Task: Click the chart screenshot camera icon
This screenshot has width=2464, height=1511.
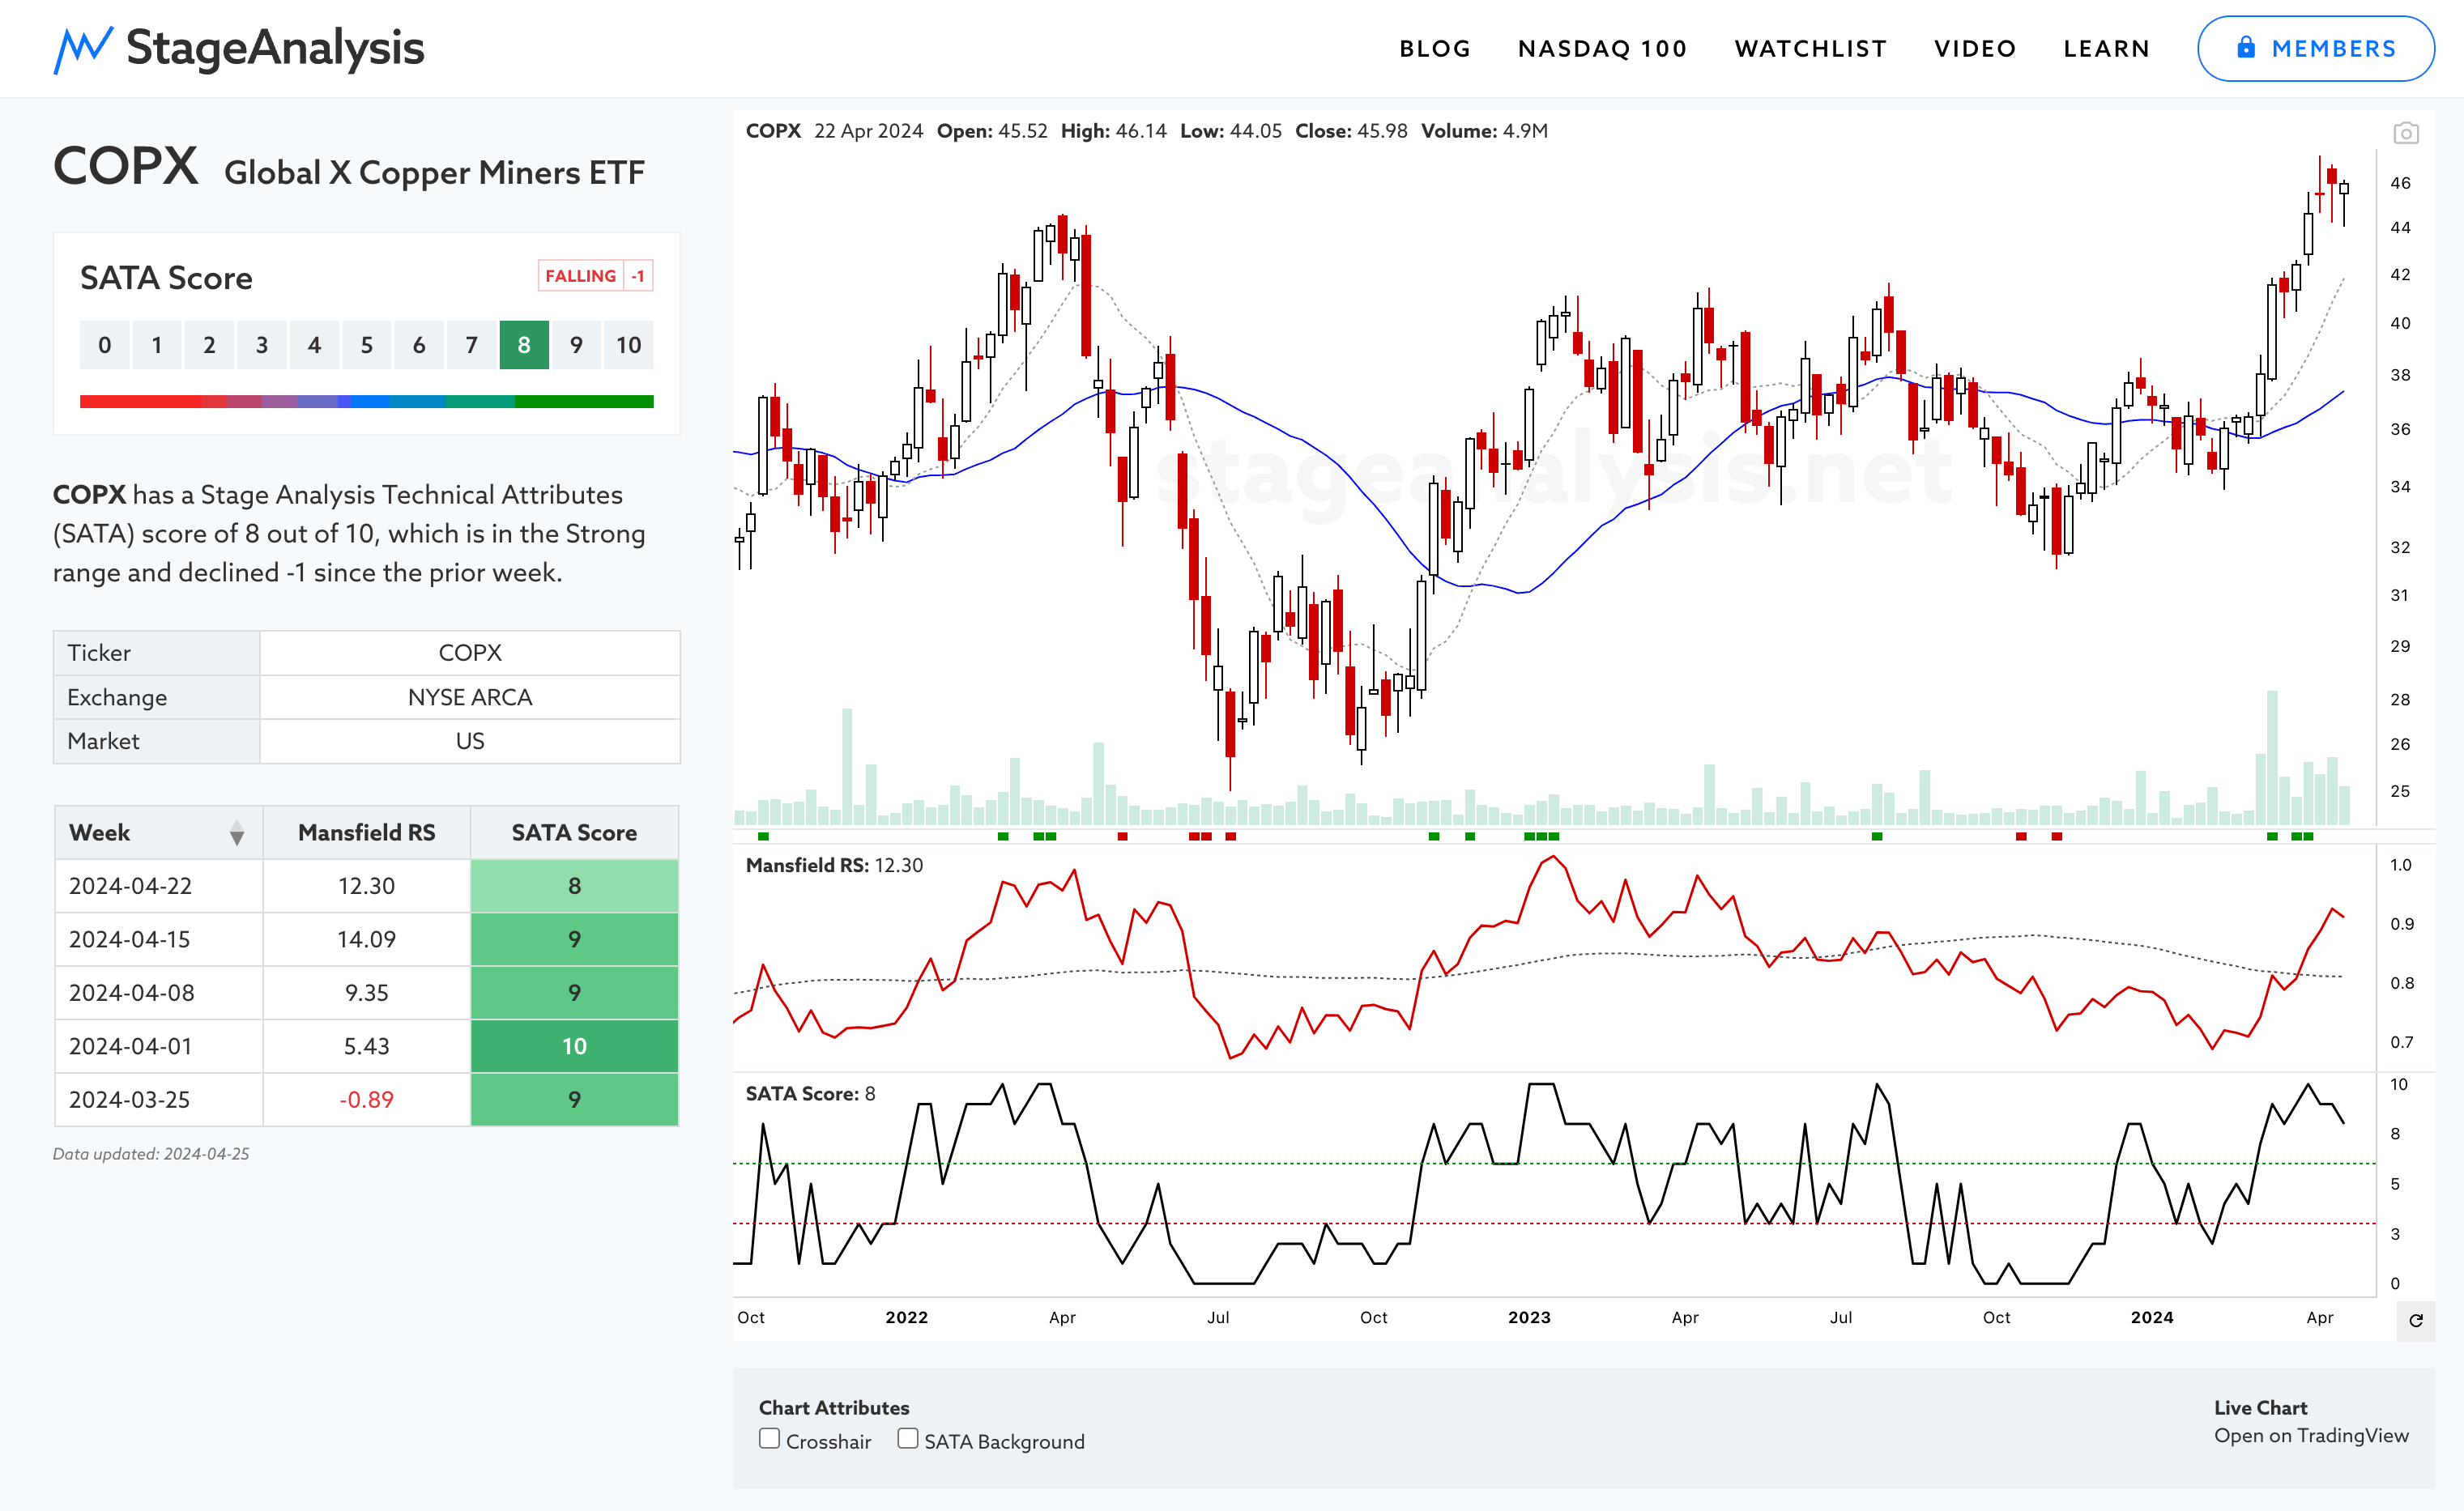Action: 2406,133
